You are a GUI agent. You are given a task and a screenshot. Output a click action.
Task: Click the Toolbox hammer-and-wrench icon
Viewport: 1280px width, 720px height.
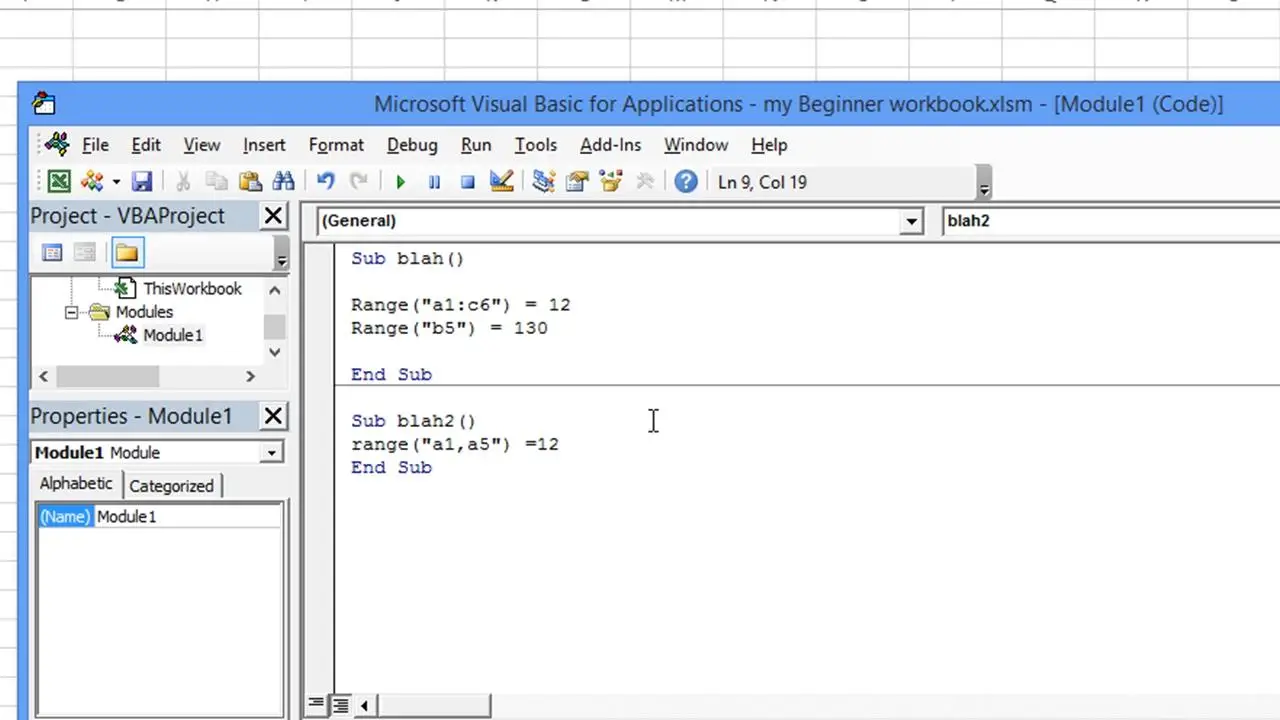644,182
